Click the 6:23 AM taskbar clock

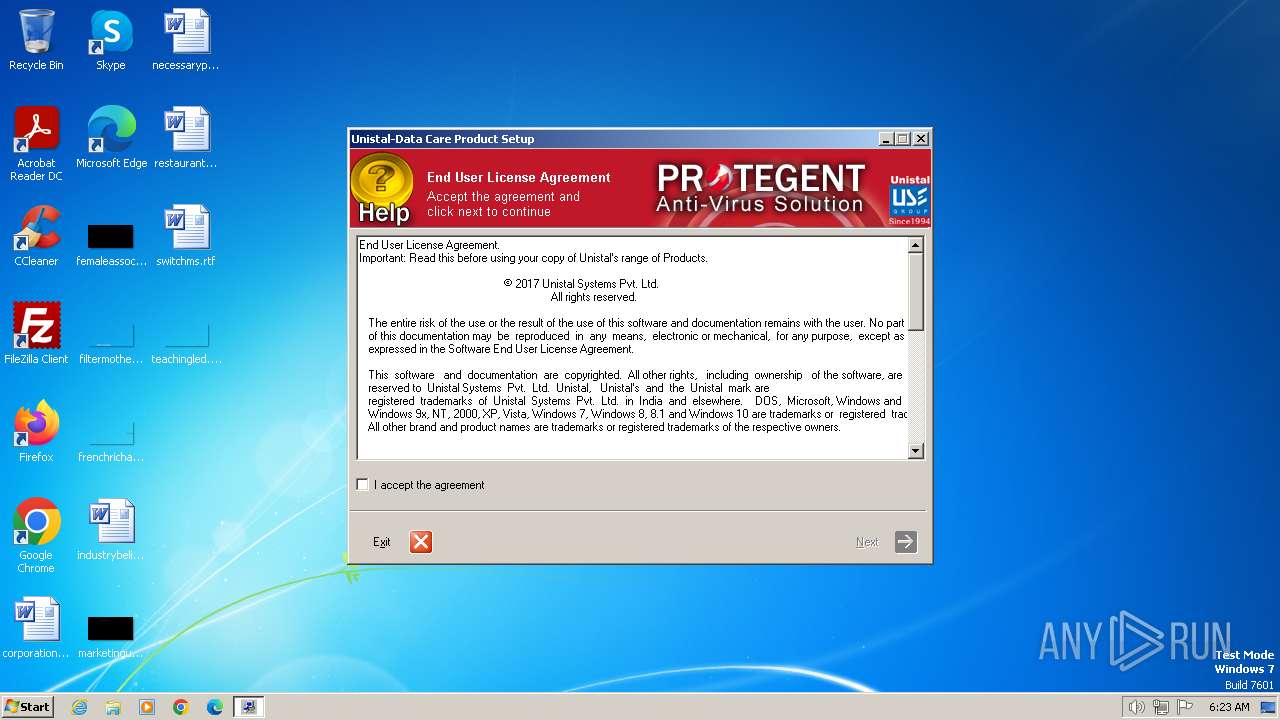tap(1229, 707)
